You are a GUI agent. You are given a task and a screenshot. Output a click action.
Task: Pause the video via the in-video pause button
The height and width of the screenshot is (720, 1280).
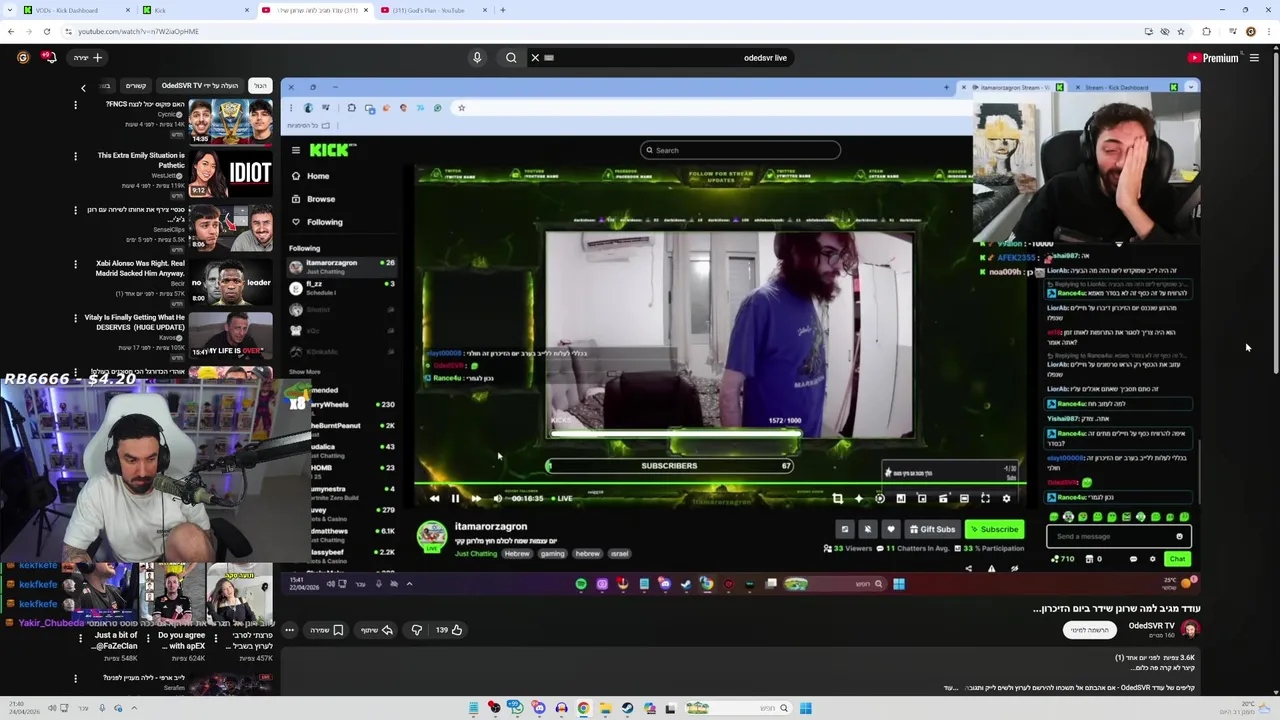[455, 498]
